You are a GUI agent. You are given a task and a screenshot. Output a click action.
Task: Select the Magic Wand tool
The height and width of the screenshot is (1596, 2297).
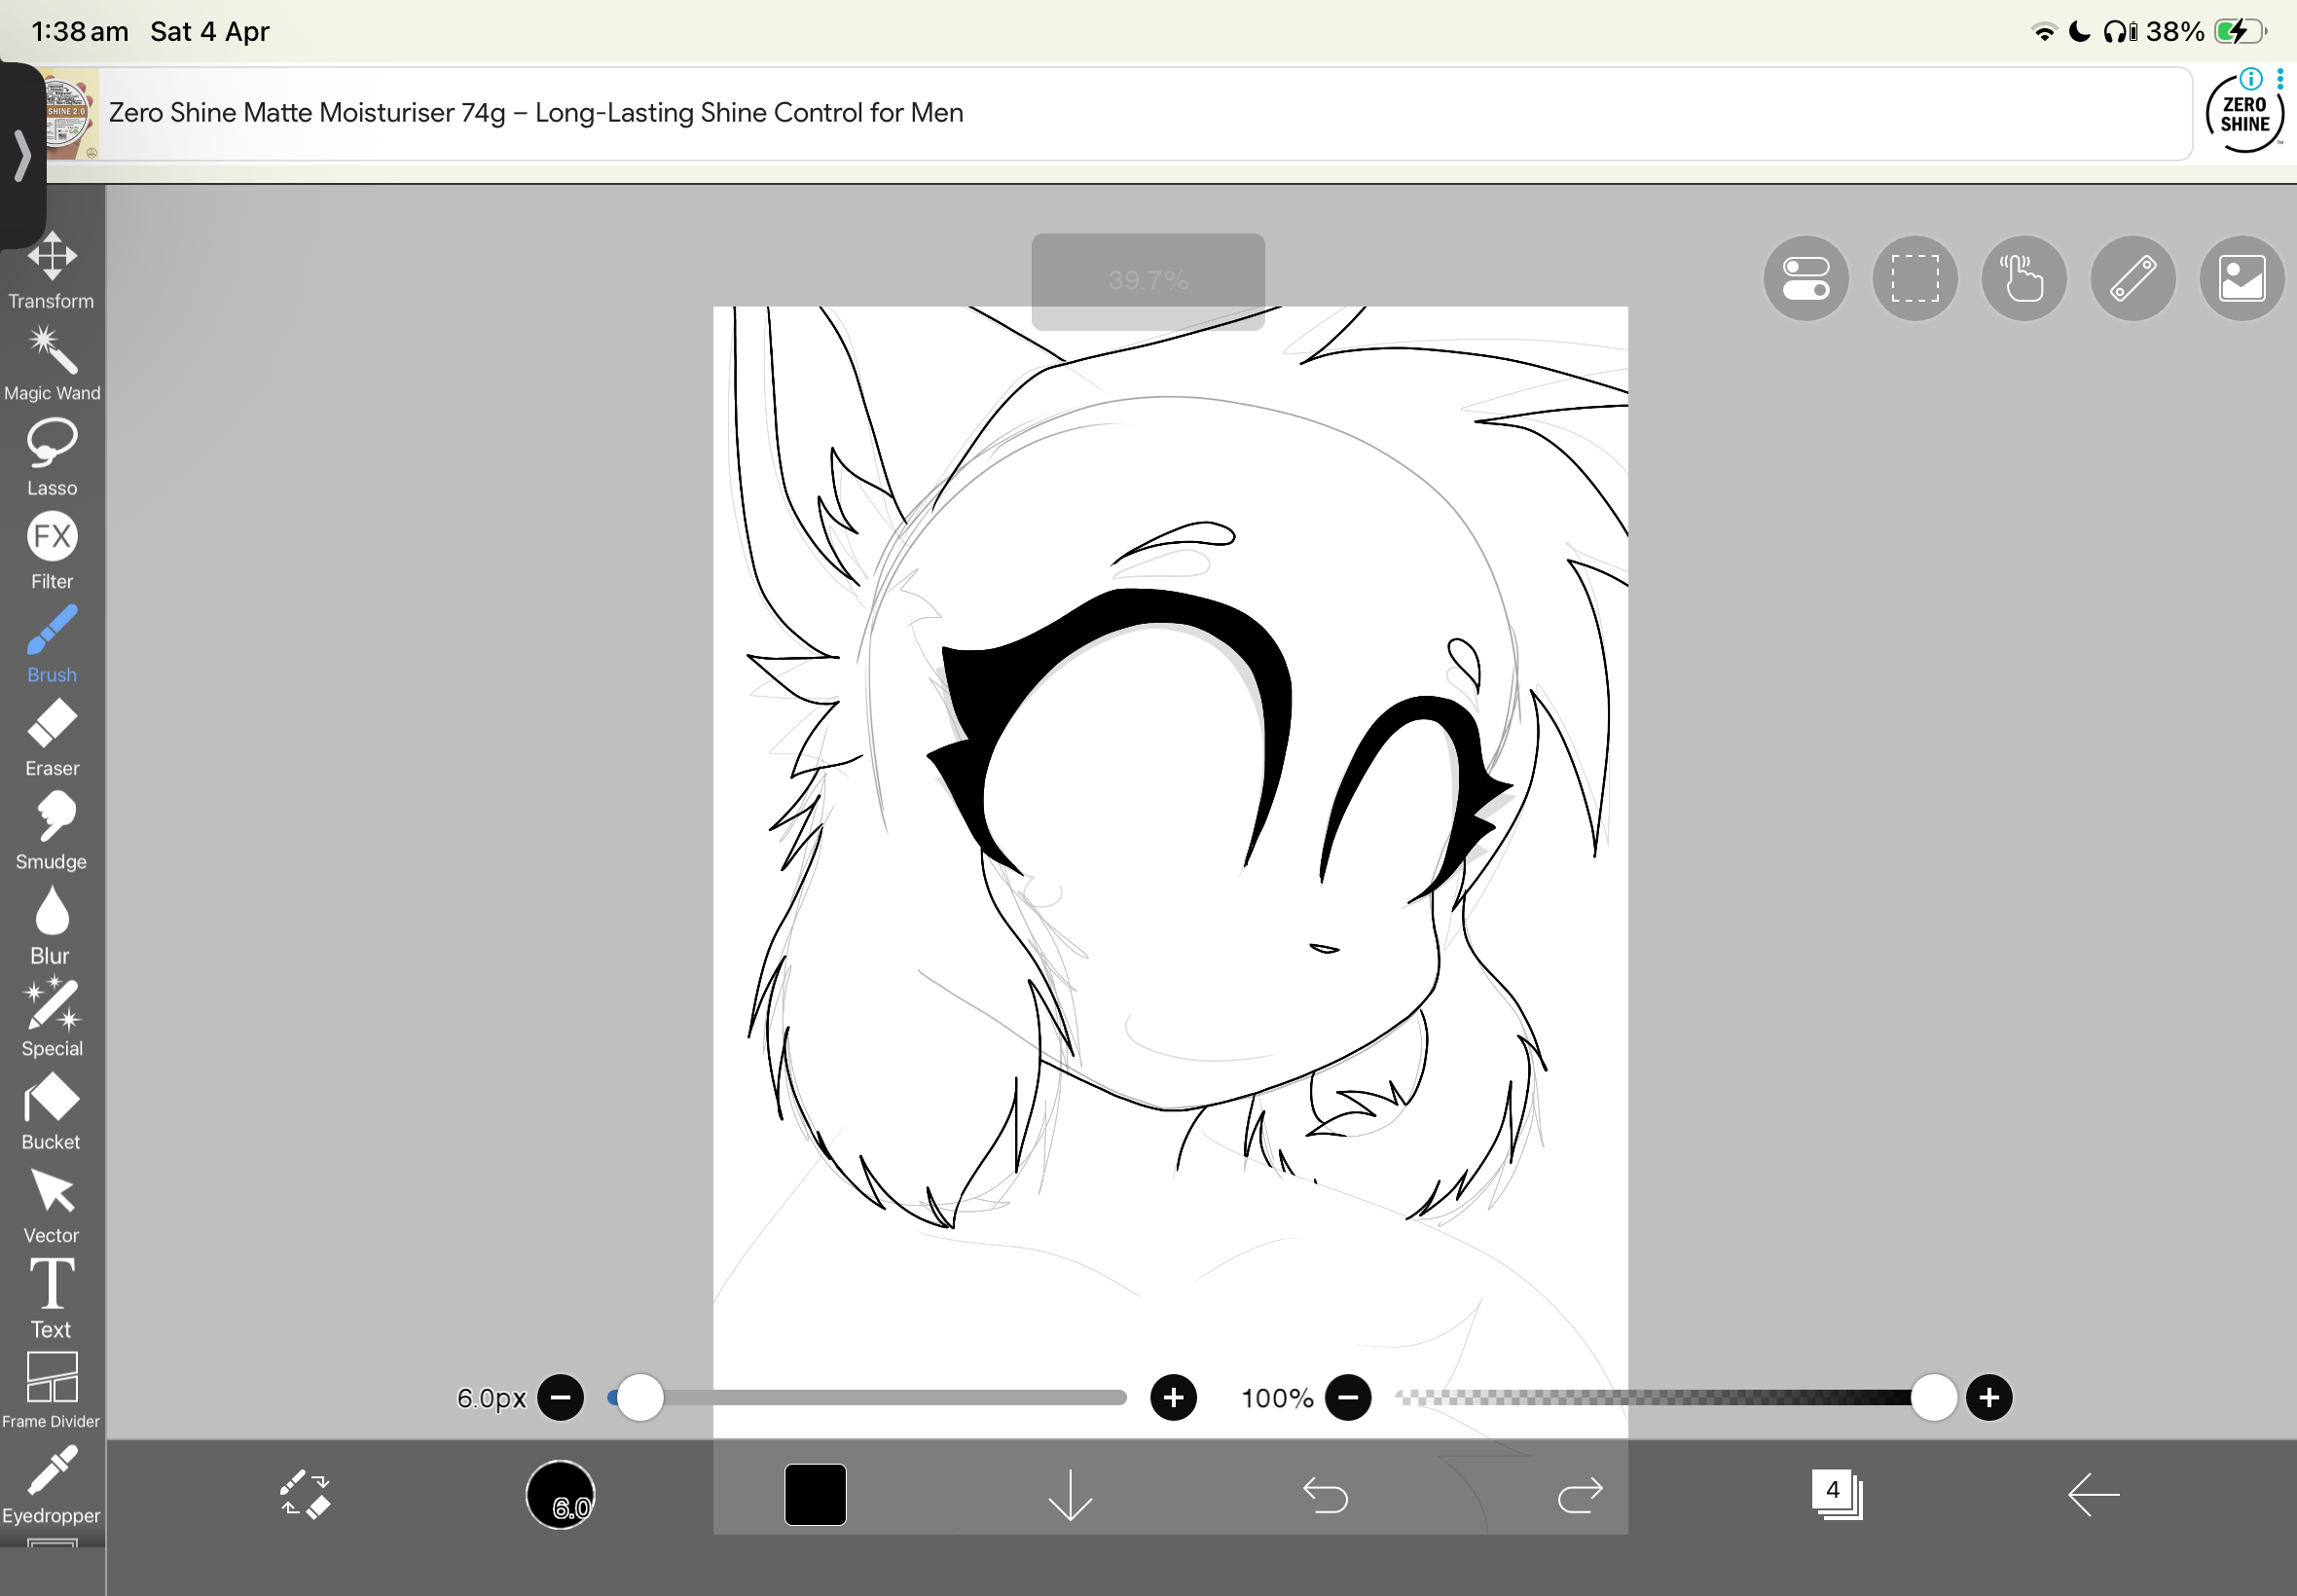(52, 363)
